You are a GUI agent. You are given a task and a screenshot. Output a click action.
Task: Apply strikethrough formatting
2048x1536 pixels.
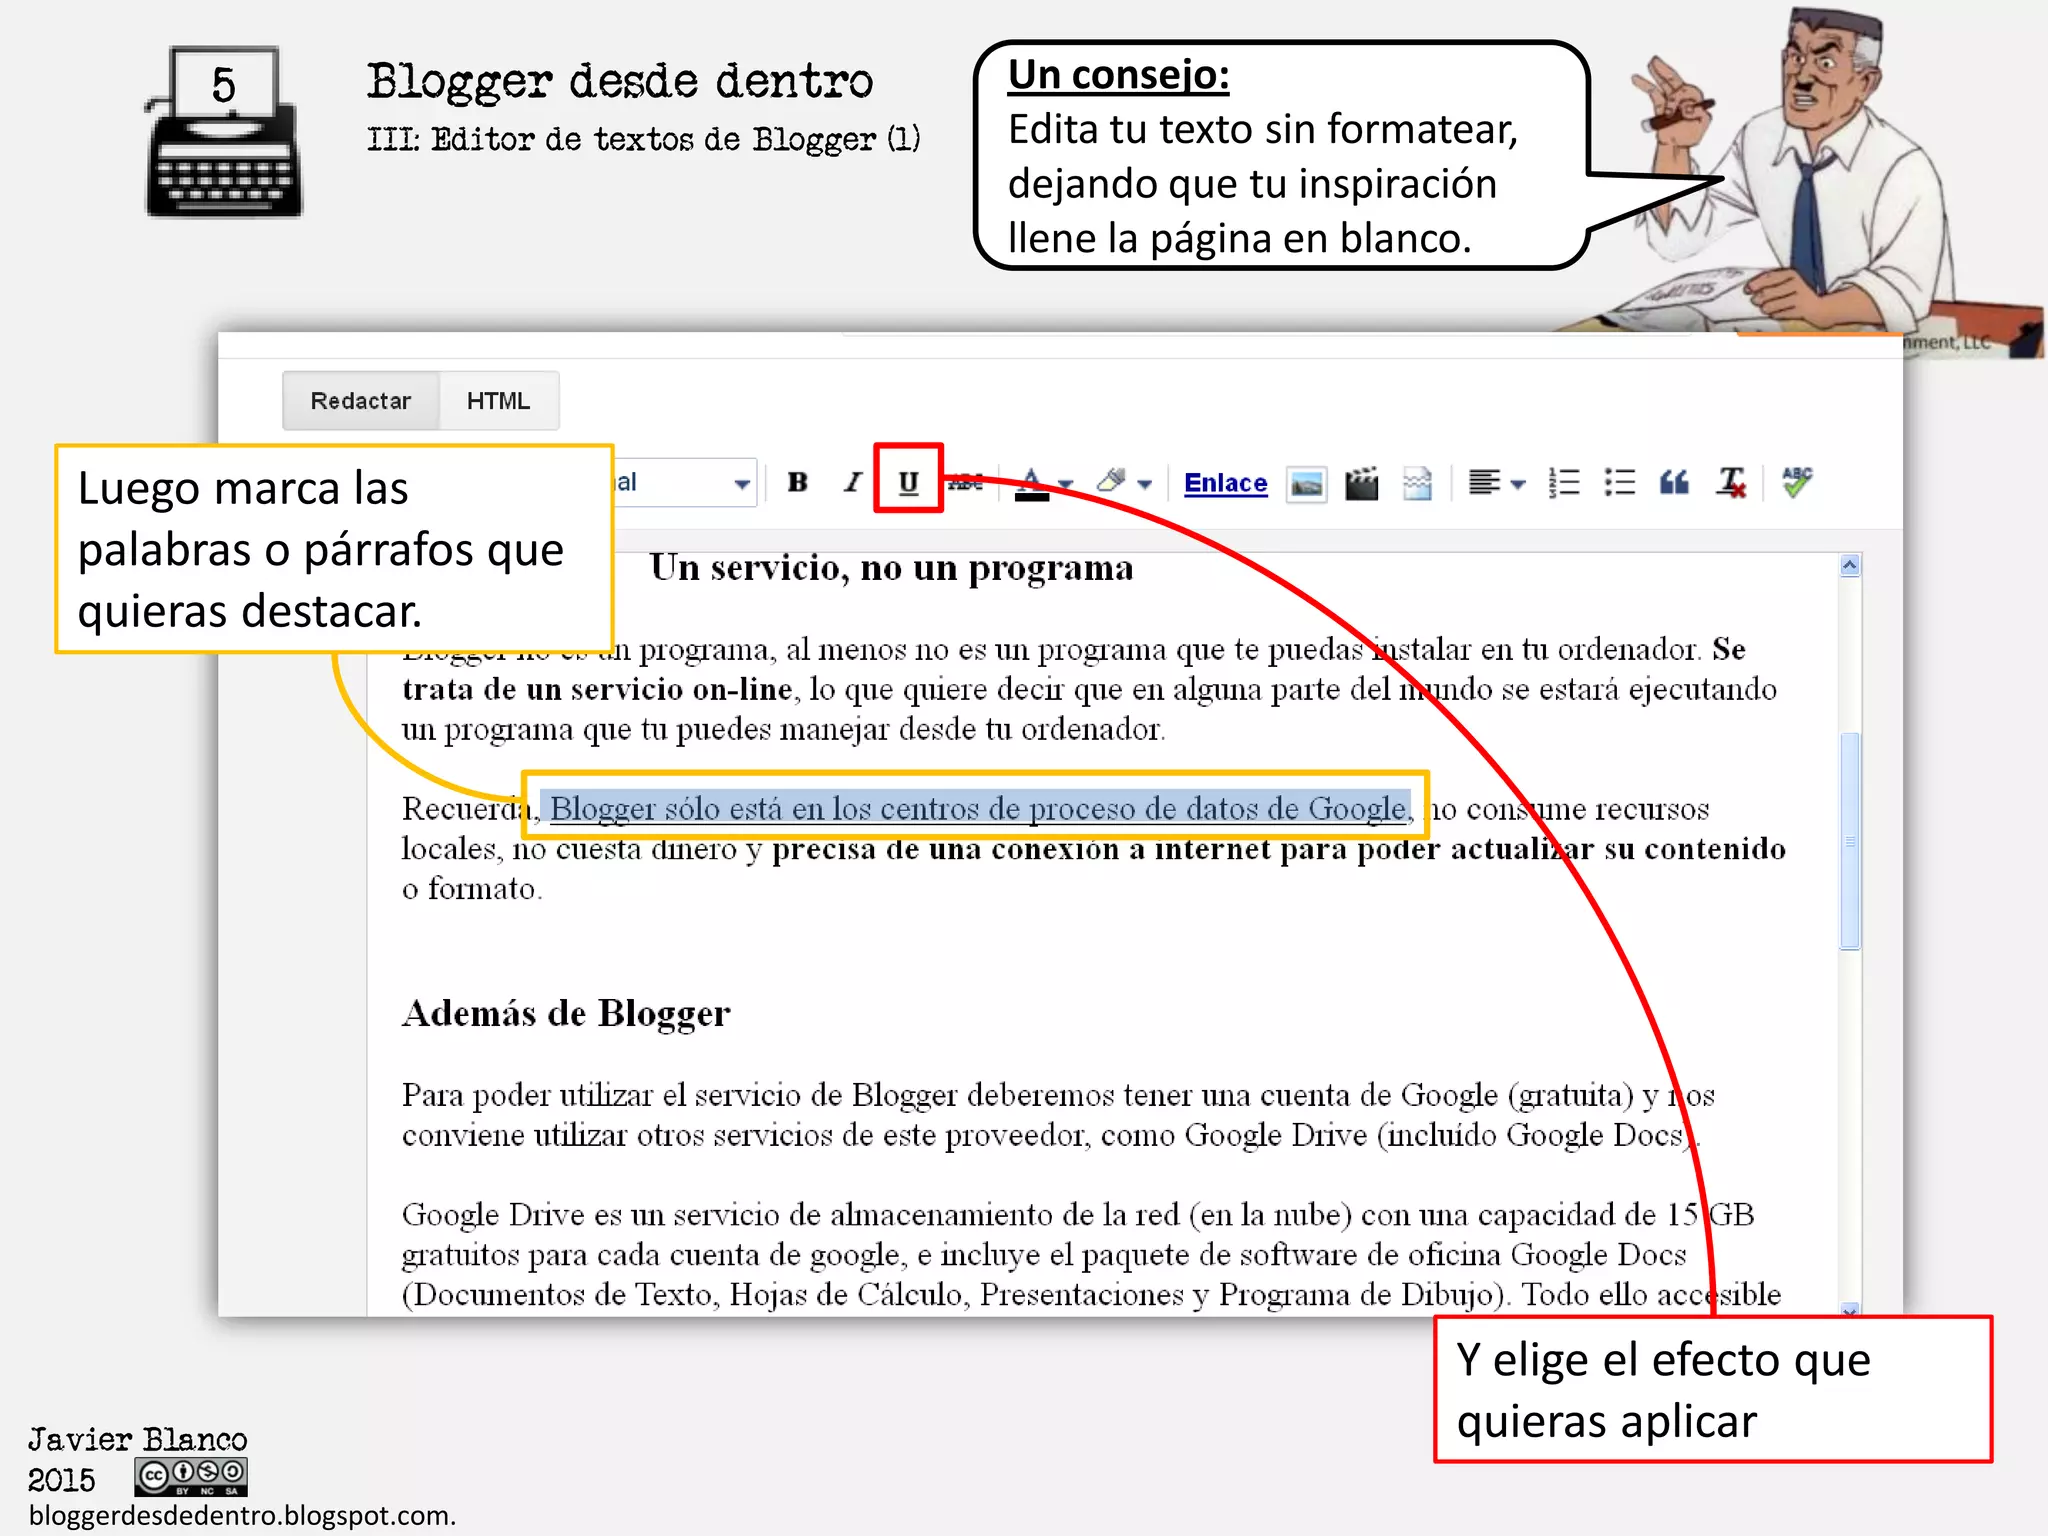(x=965, y=482)
